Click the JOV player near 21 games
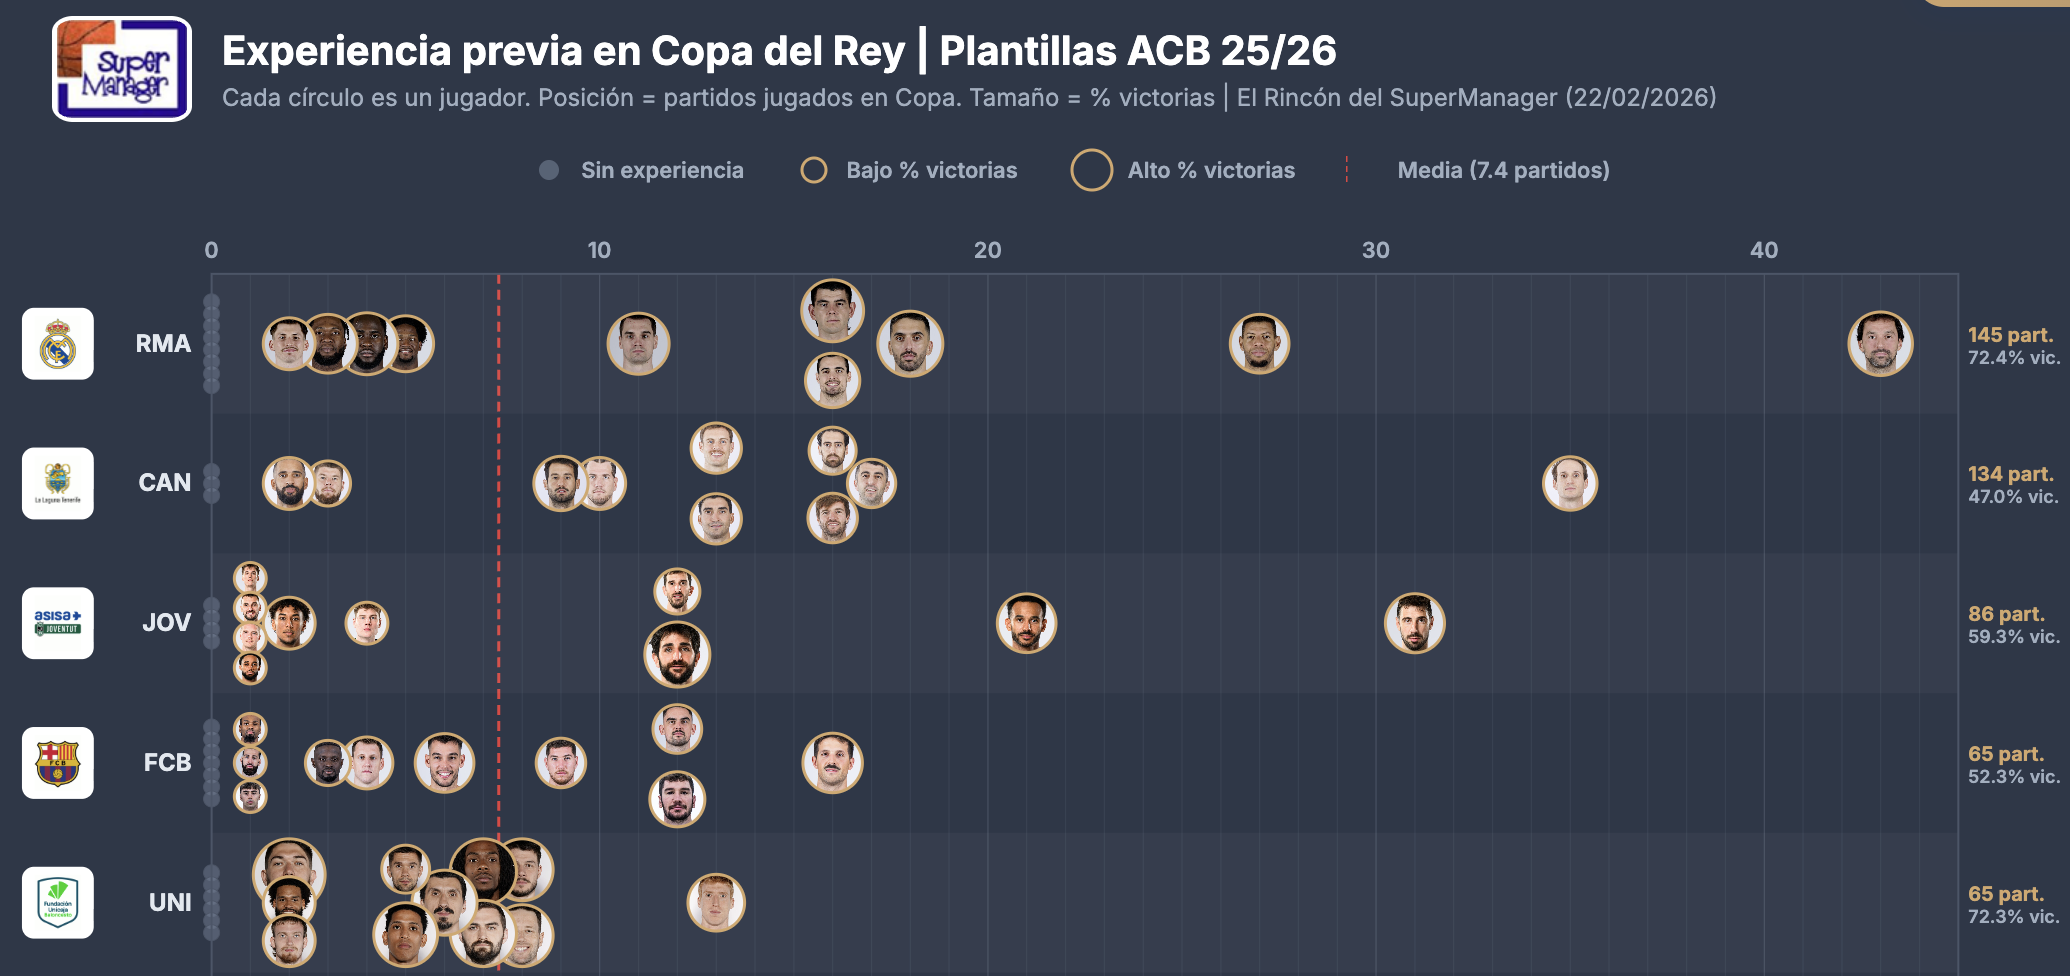The image size is (2070, 976). pos(1026,623)
